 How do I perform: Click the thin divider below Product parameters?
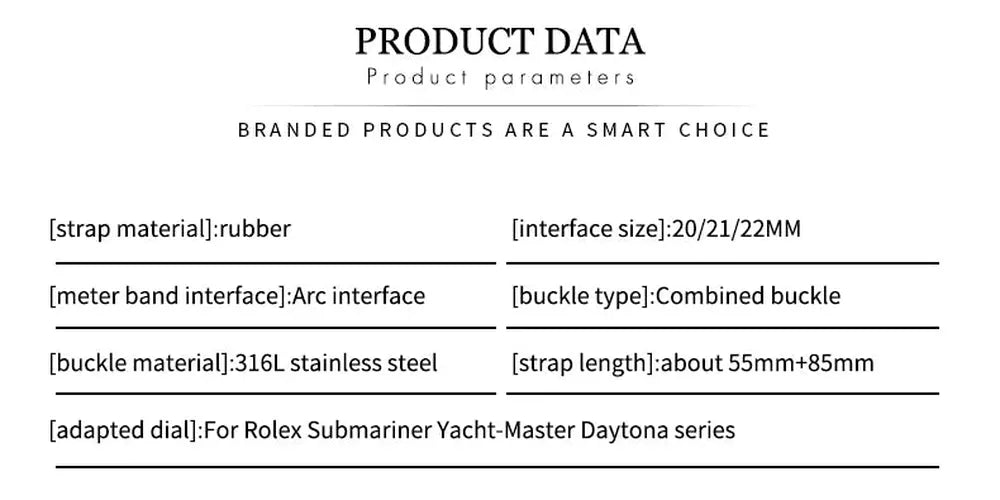(x=500, y=105)
